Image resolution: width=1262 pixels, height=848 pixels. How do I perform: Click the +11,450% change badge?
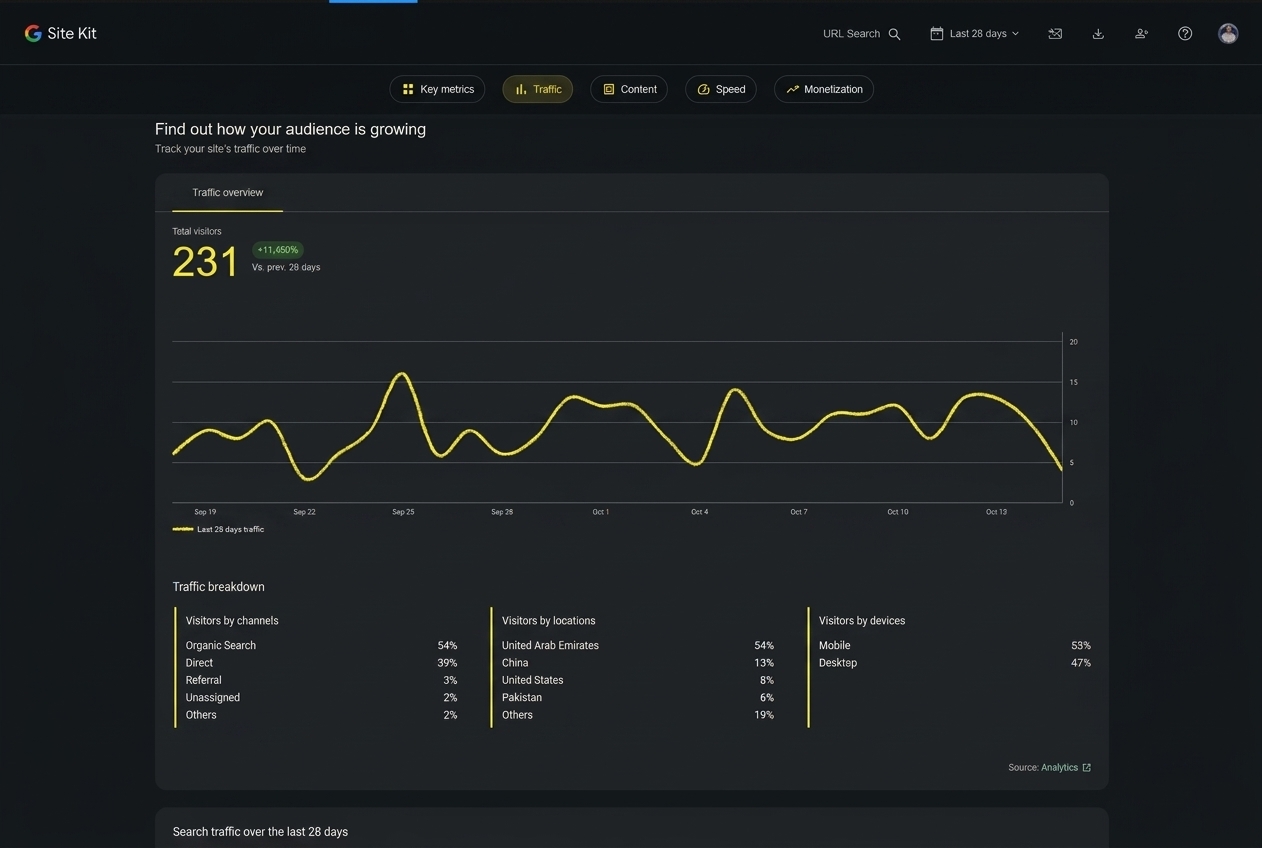tap(277, 250)
